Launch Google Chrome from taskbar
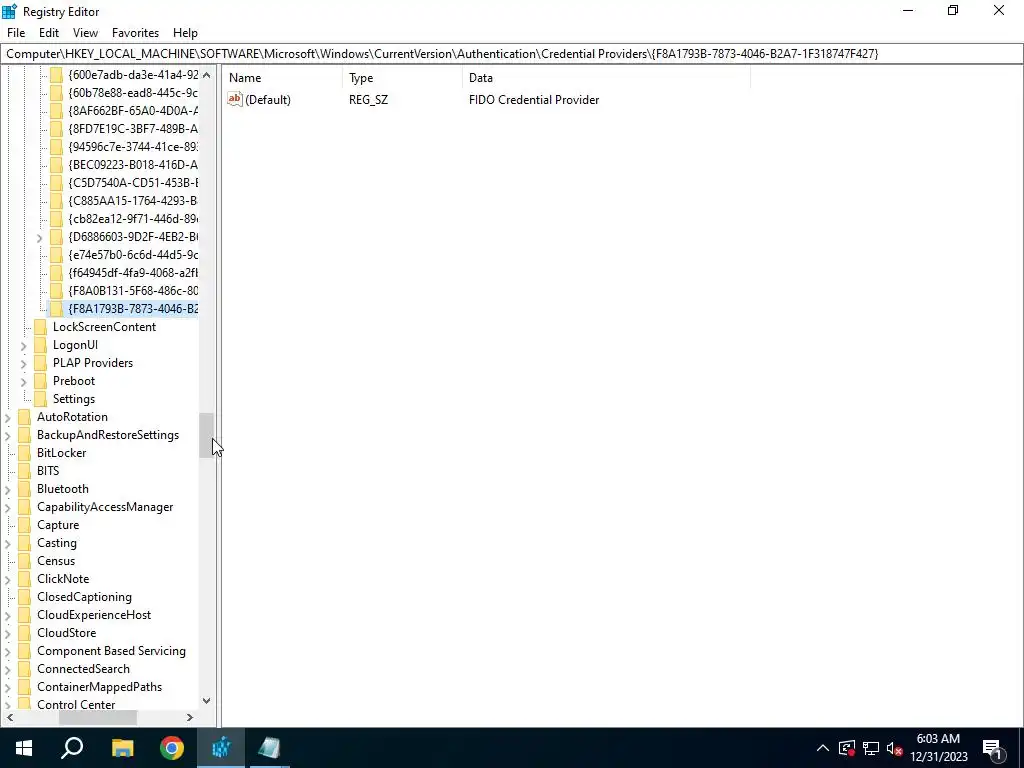The height and width of the screenshot is (768, 1024). pos(172,748)
